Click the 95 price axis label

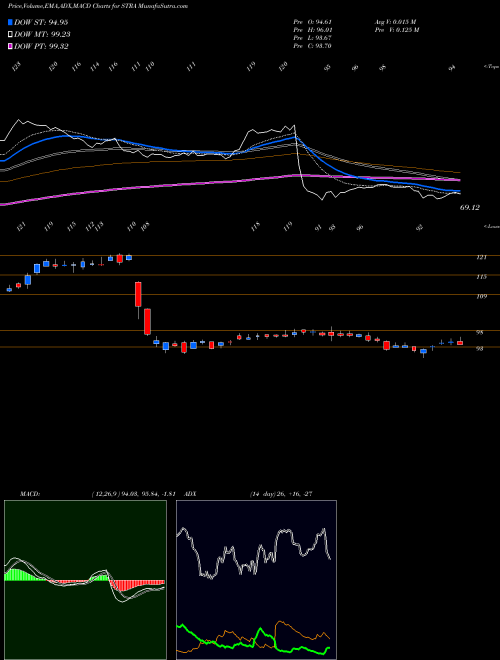pos(479,333)
